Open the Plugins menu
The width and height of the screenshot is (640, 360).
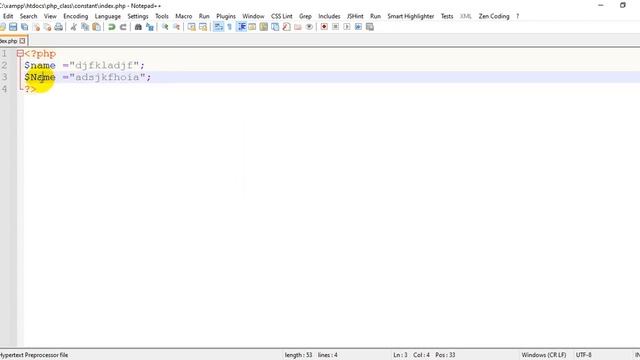coord(226,16)
